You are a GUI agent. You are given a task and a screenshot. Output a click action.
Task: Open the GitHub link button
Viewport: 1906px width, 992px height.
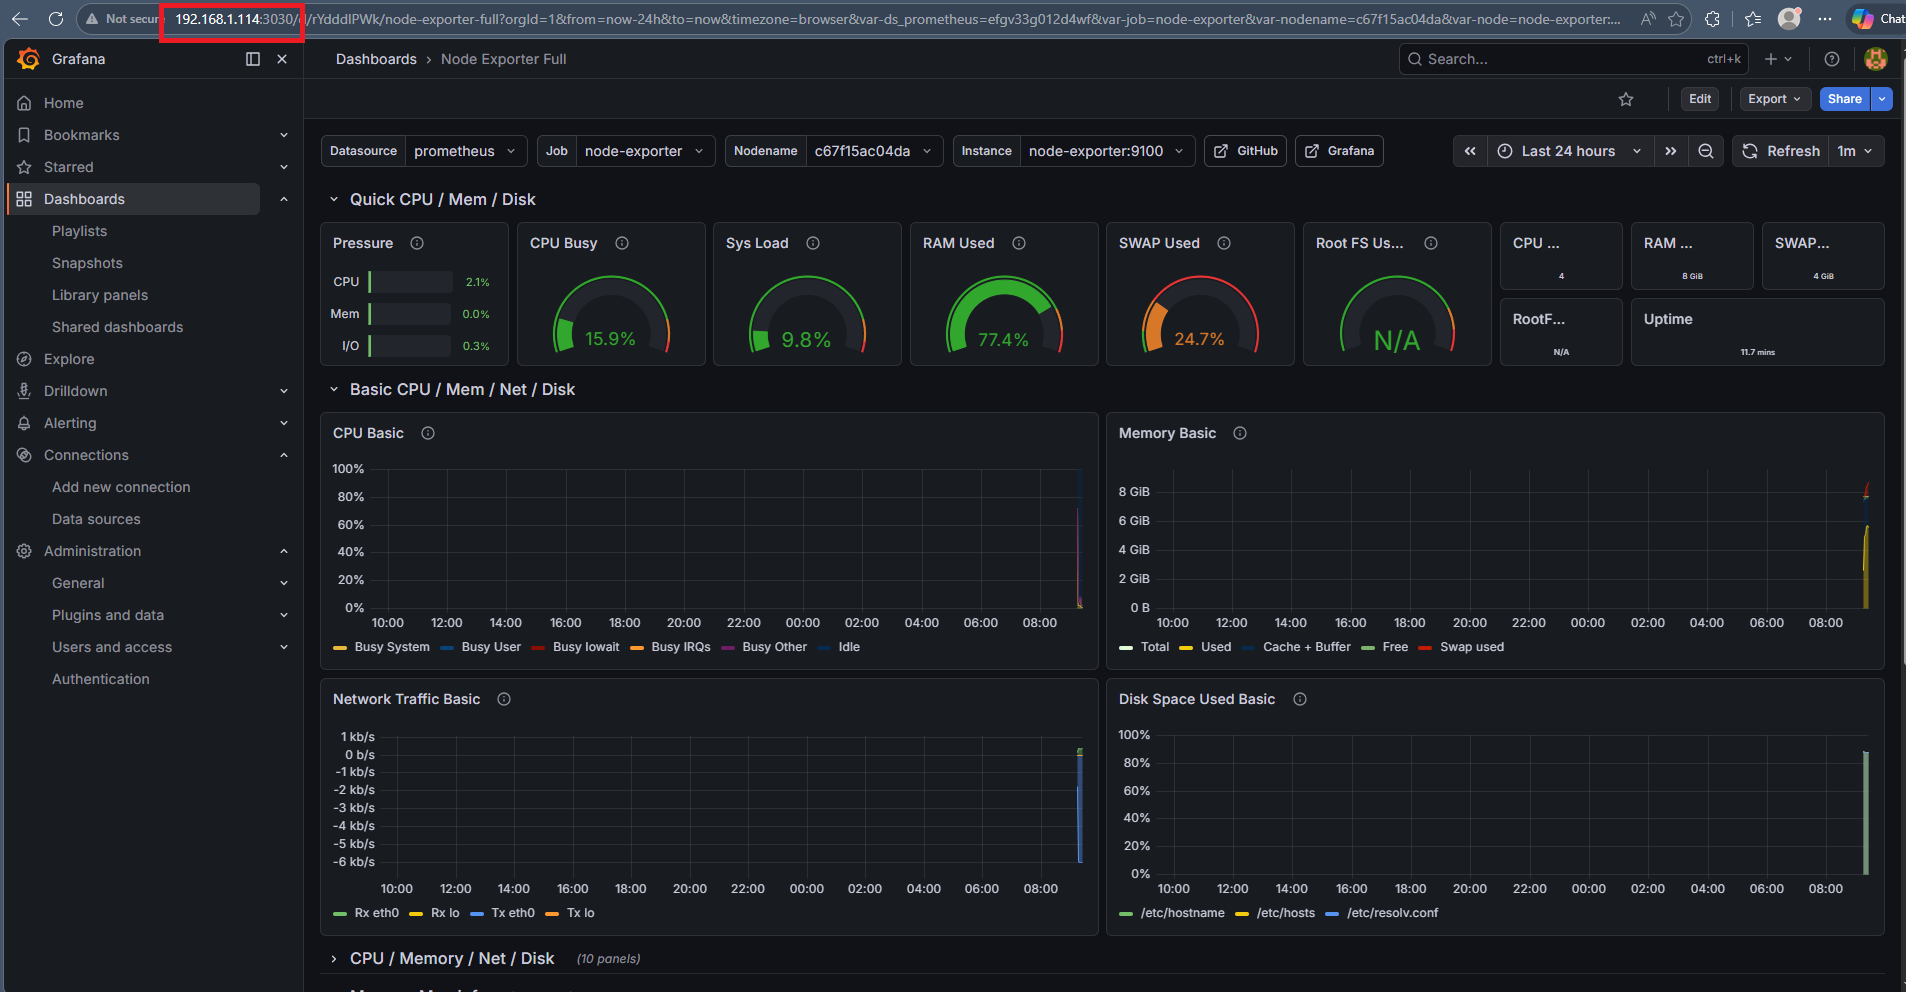coord(1246,151)
